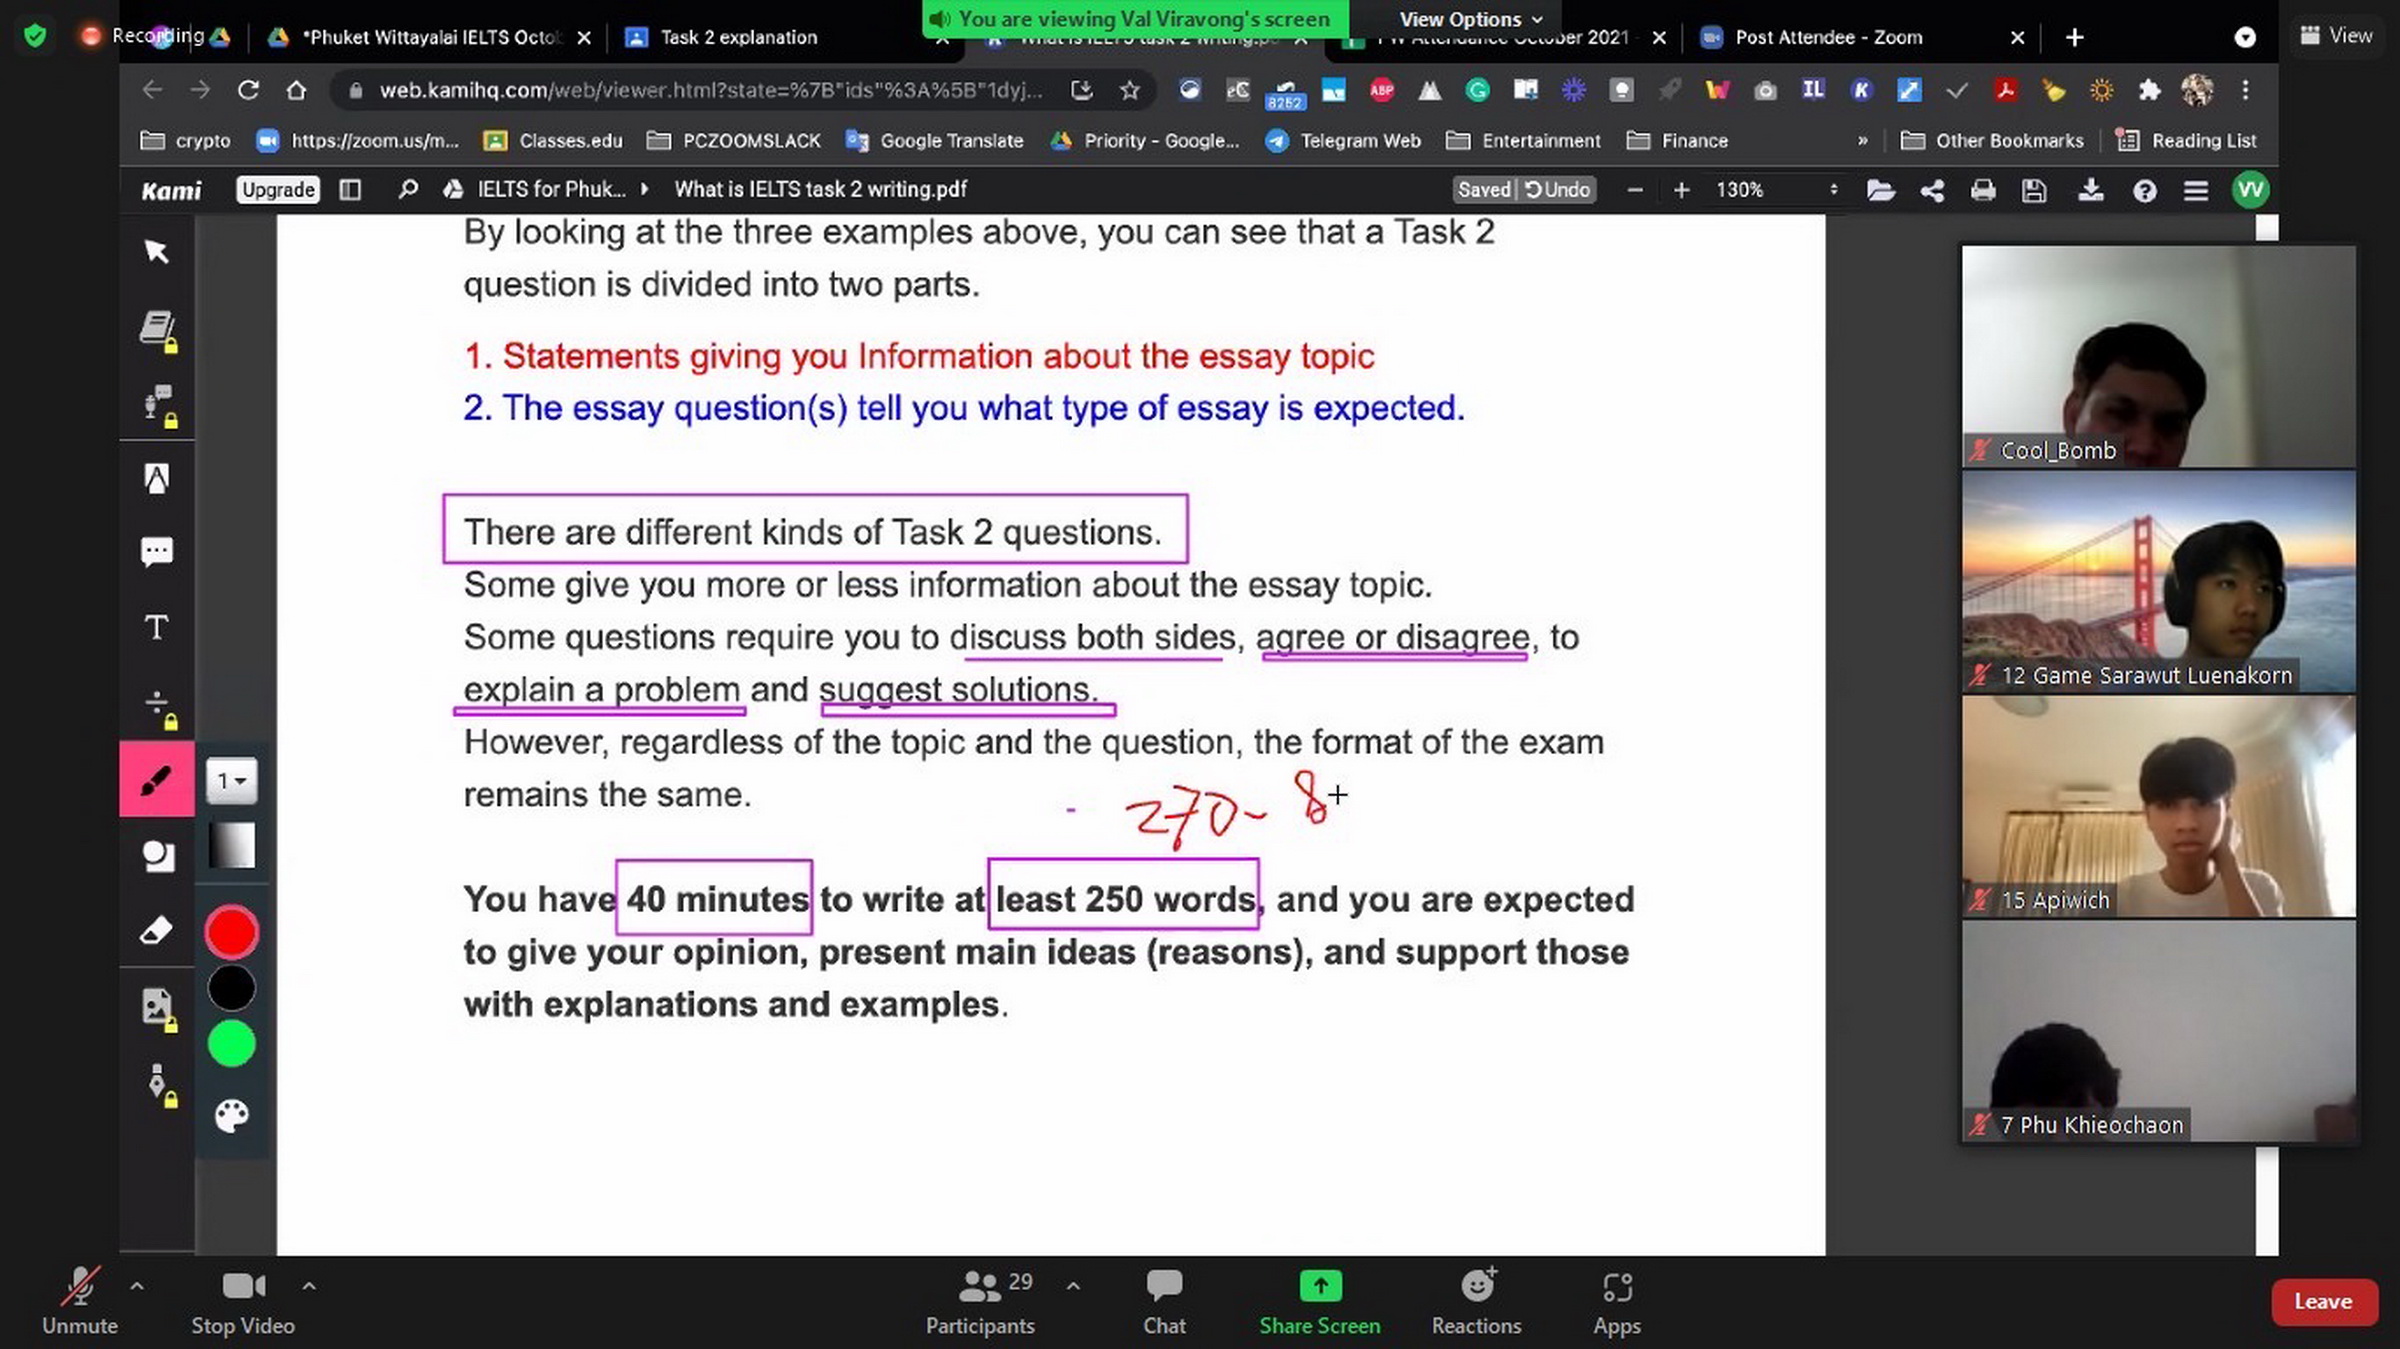Screen dimensions: 2400x1349
Task: Pick the red pen color swatch
Action: [x=231, y=931]
